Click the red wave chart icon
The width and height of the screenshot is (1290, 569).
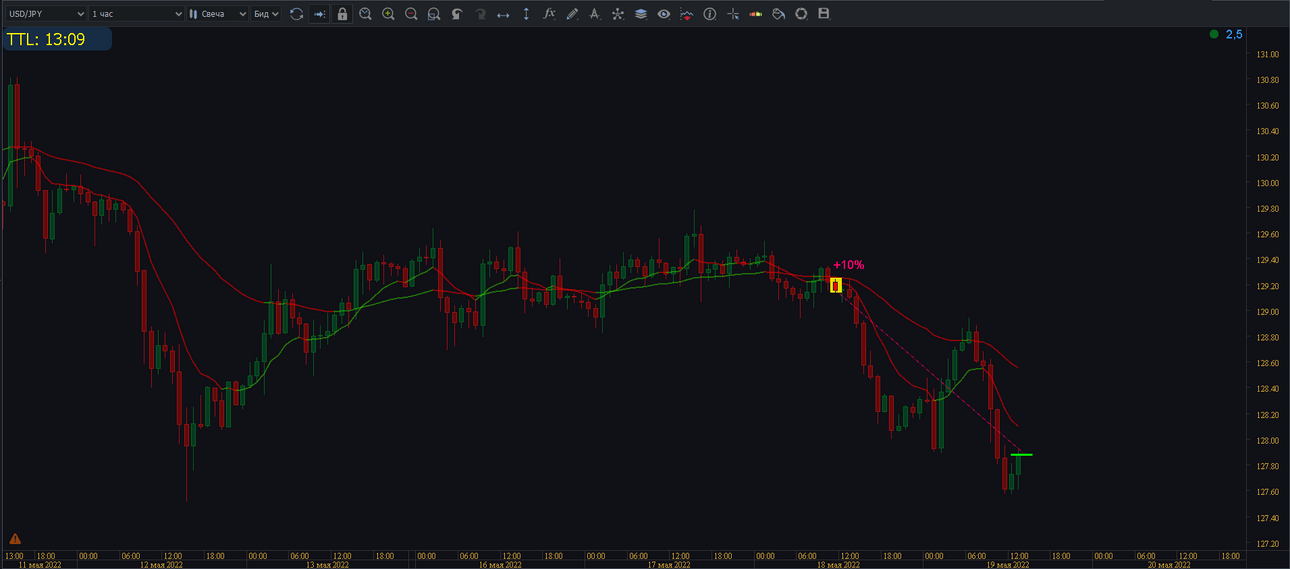(686, 14)
